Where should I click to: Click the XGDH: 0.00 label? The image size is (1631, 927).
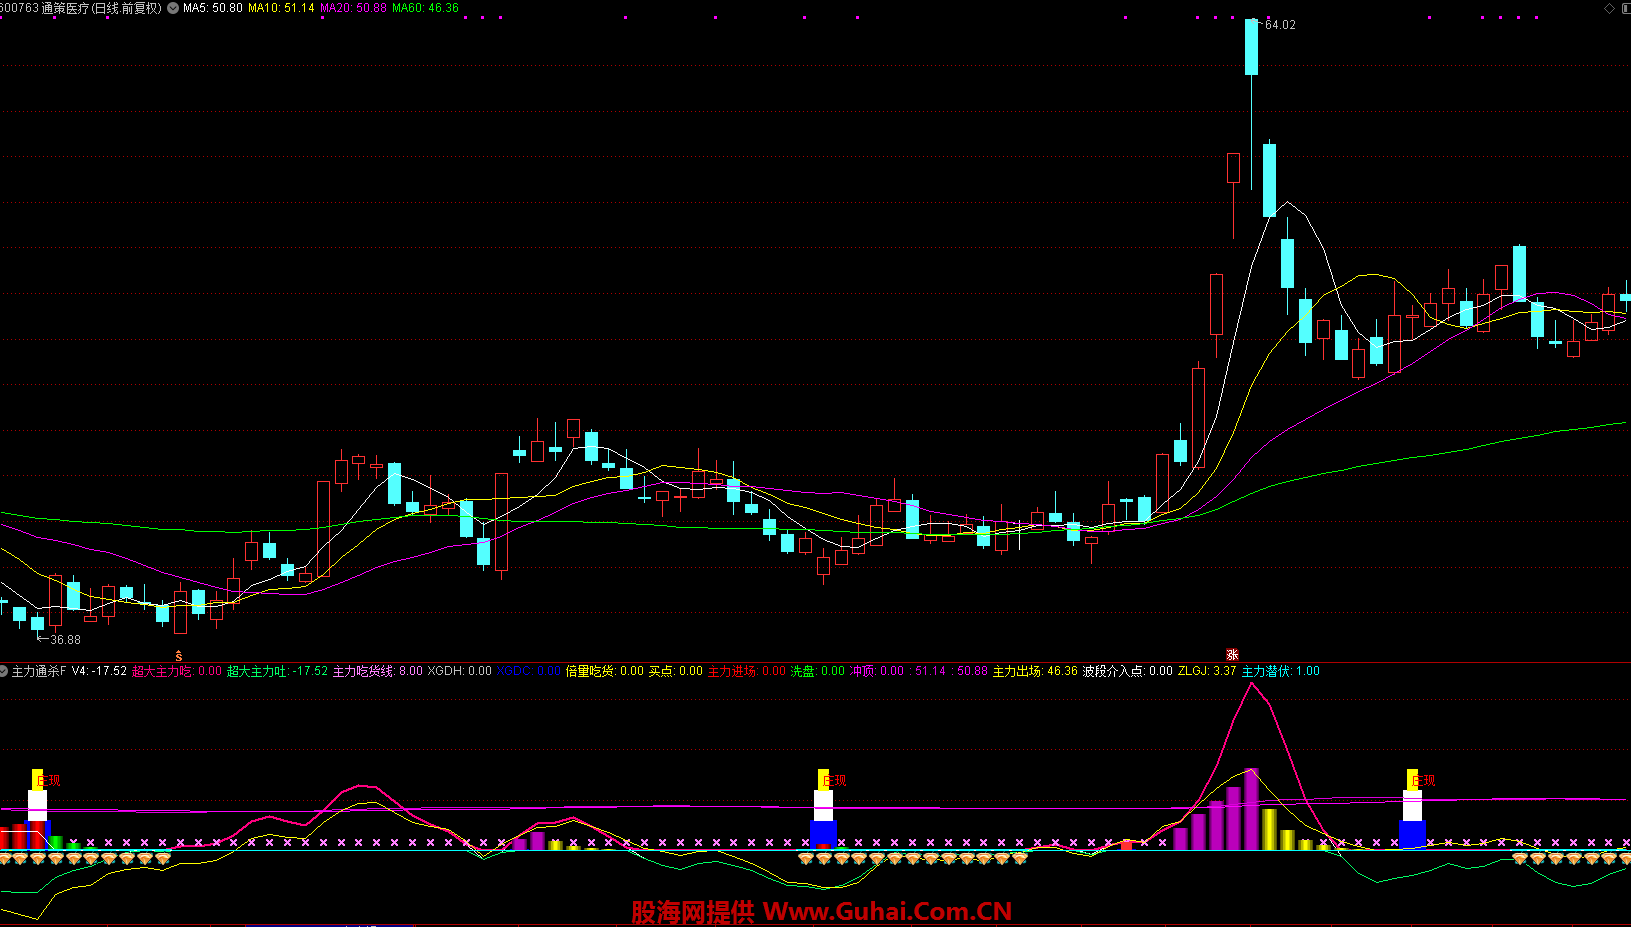(460, 671)
